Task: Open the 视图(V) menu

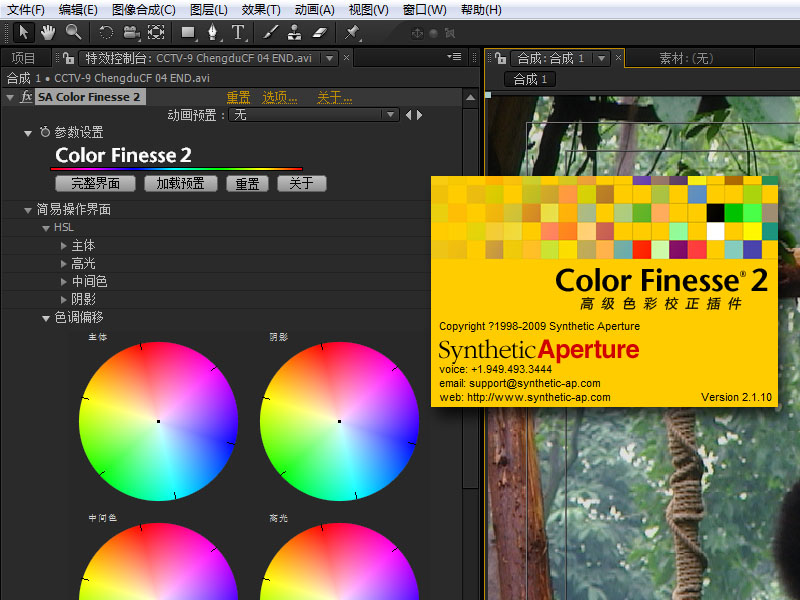Action: click(368, 10)
